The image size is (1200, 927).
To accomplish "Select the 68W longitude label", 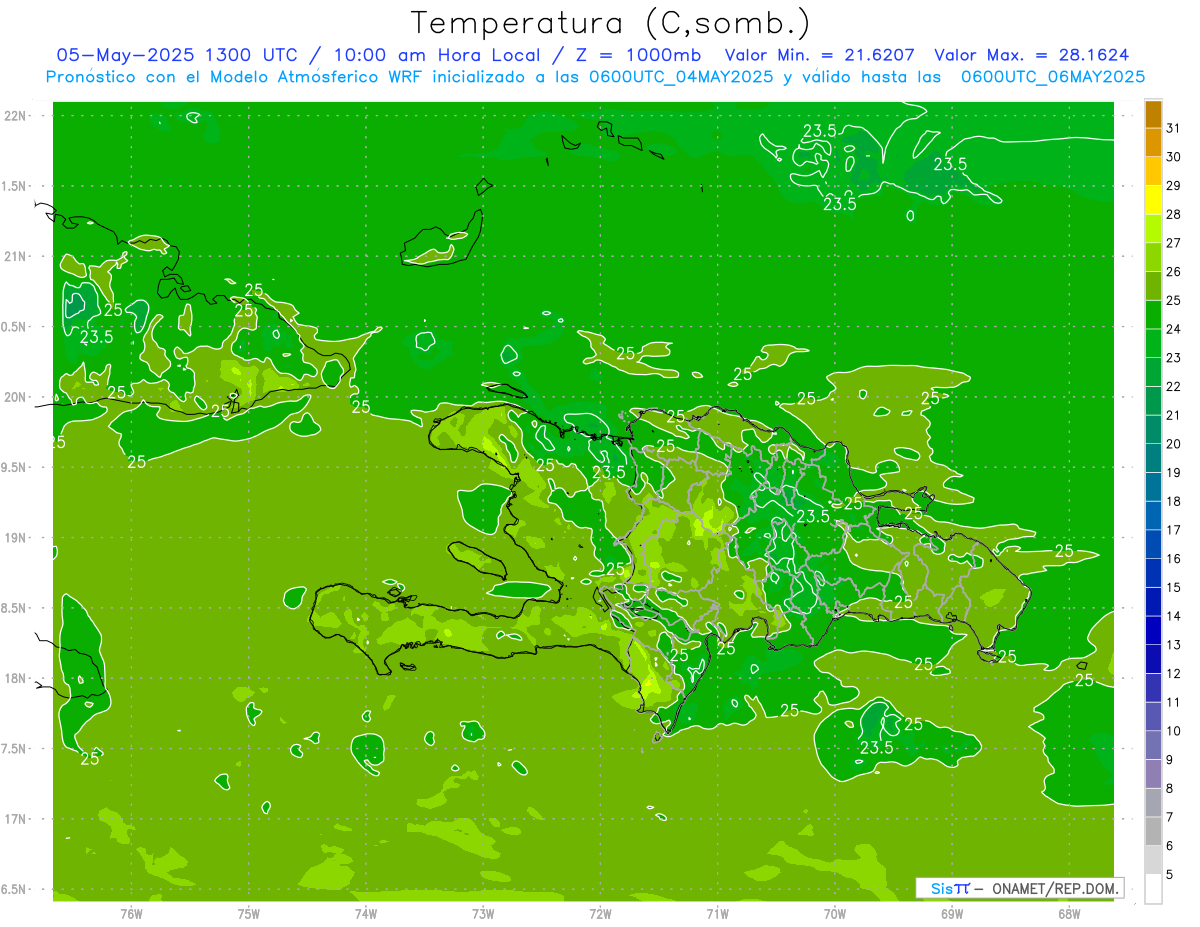I will tap(1069, 914).
